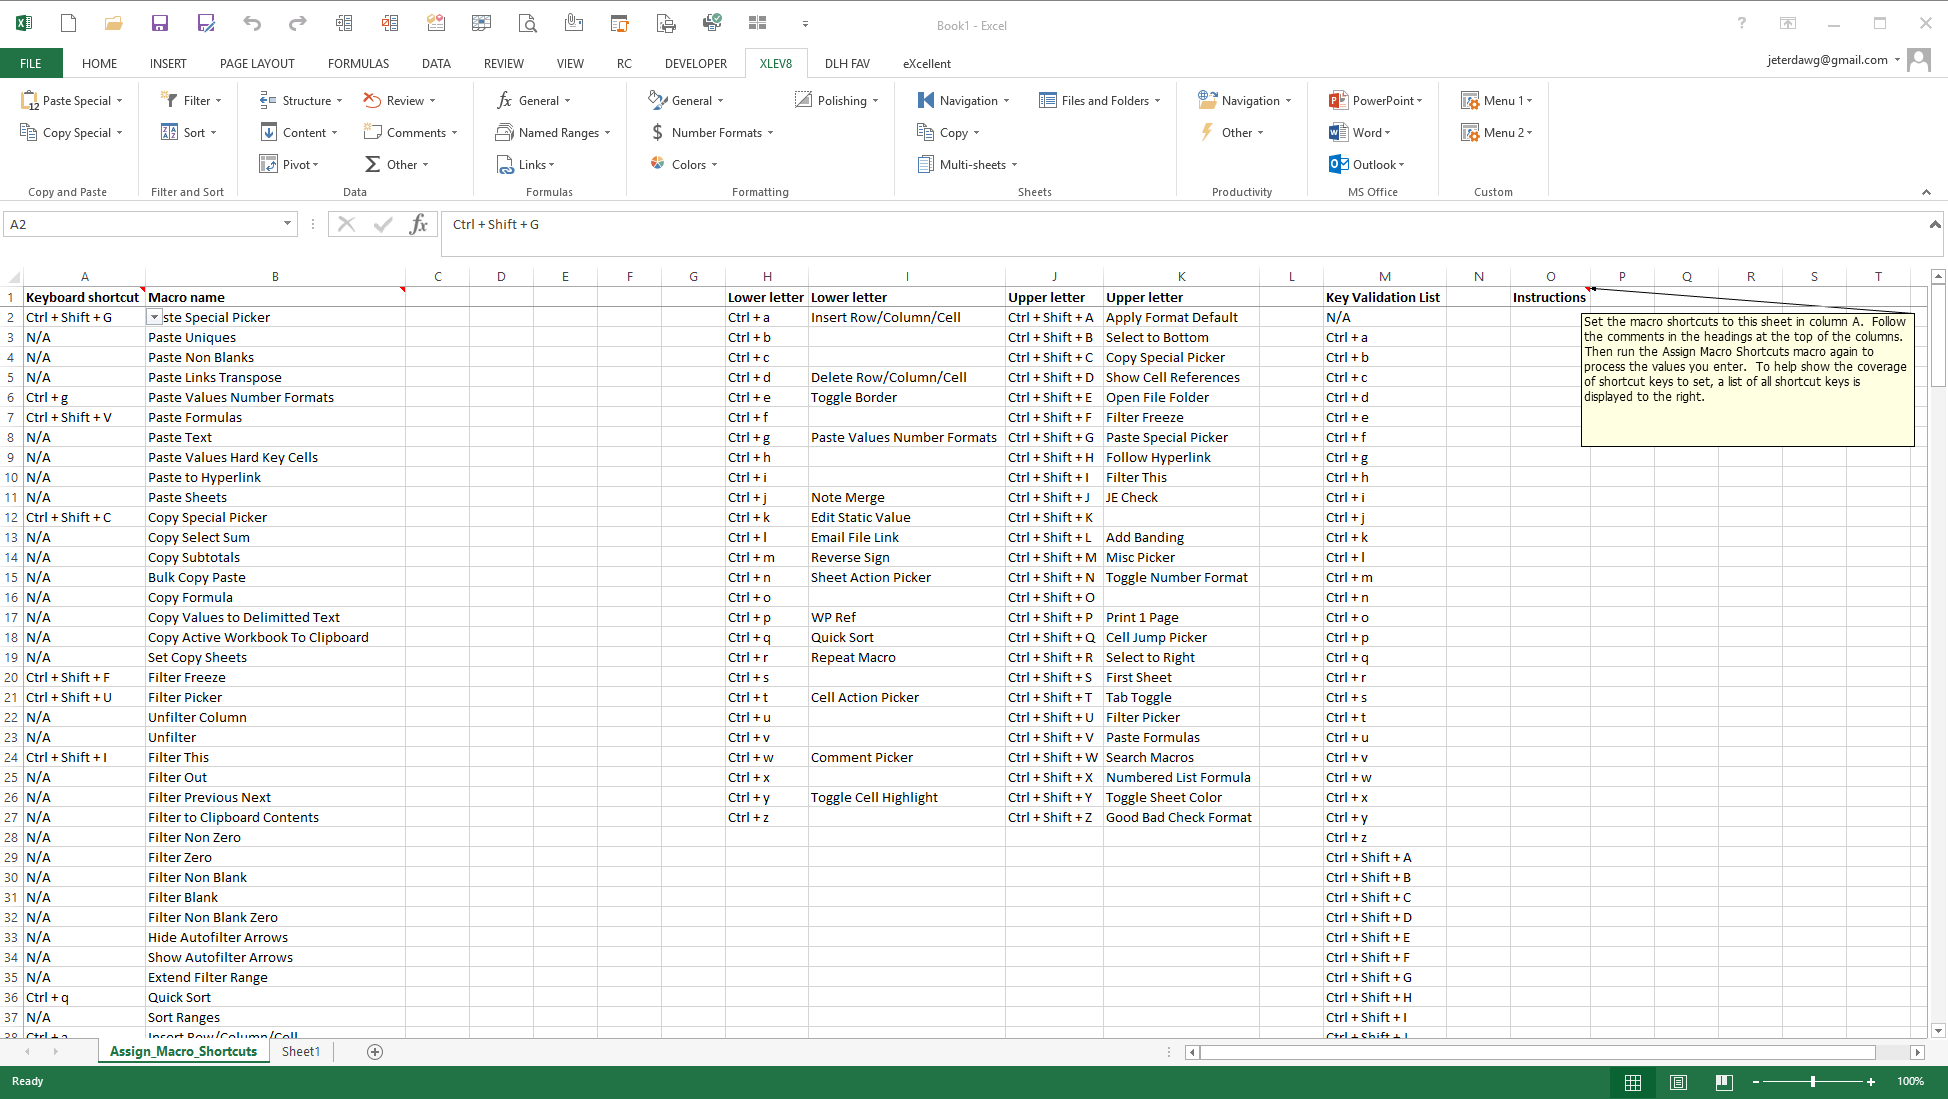Viewport: 1948px width, 1099px height.
Task: Open the Paste Special ribbon button
Action: pos(71,101)
